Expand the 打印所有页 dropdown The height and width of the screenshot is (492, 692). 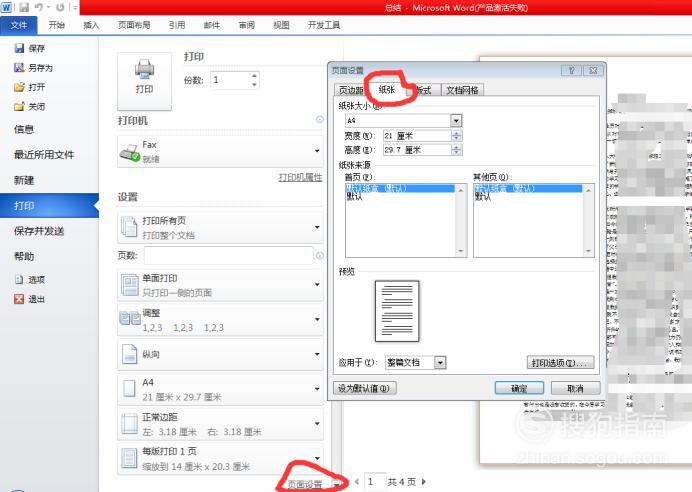point(317,227)
